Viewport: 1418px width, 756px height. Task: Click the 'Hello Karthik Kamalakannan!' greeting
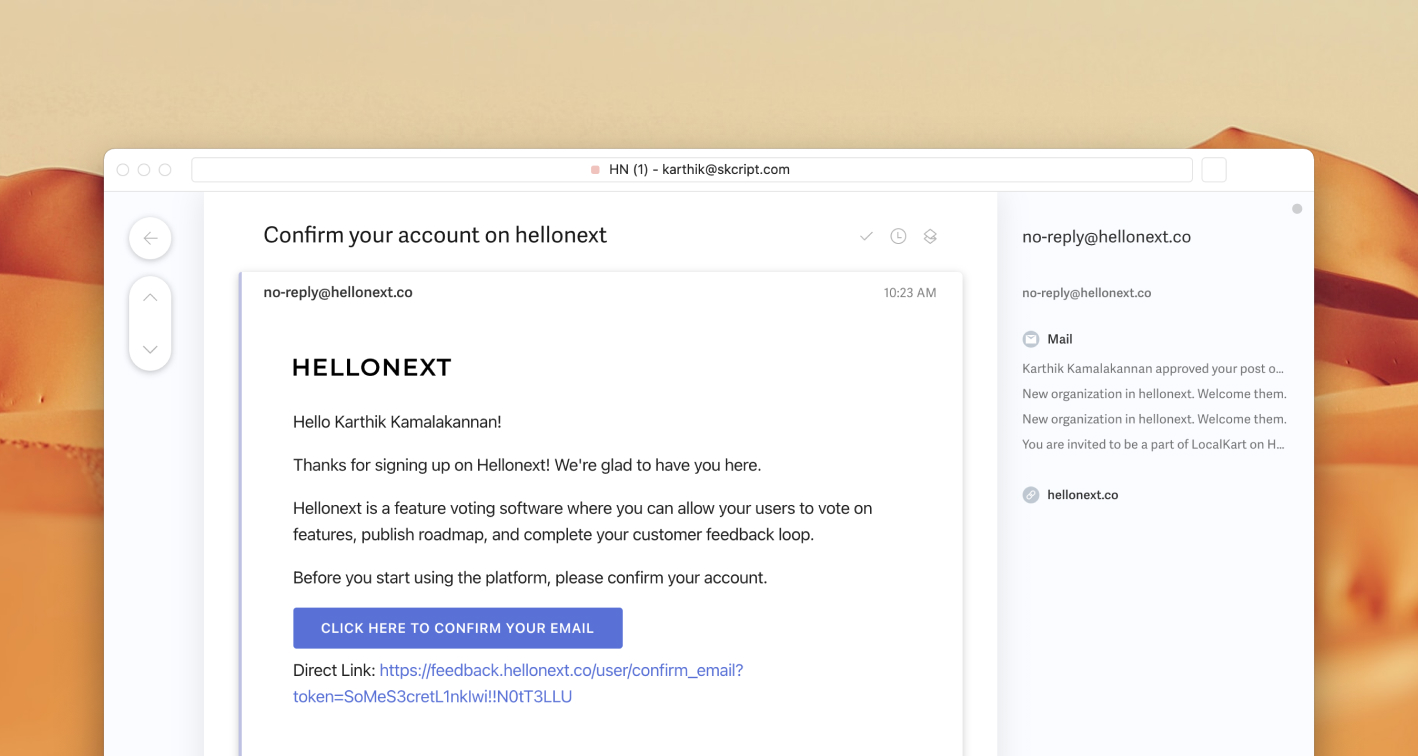397,422
